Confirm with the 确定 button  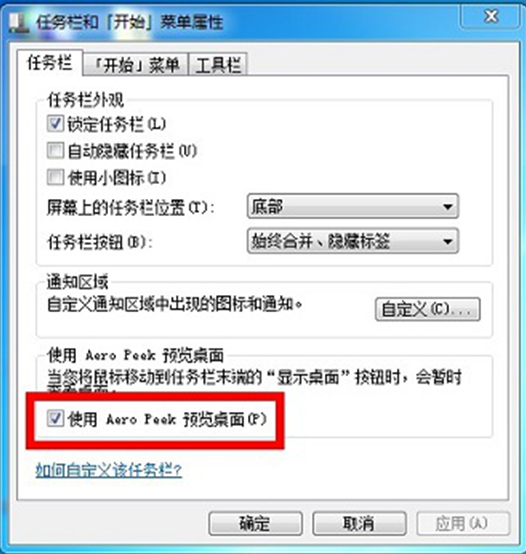pyautogui.click(x=255, y=523)
